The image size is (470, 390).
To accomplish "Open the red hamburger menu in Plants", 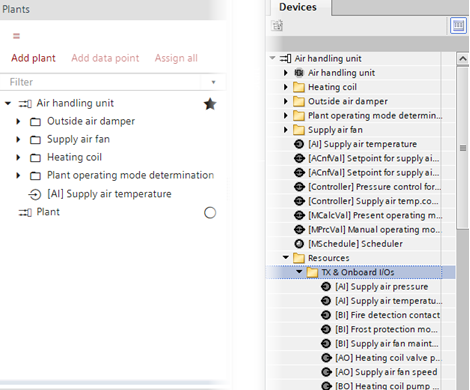I will pos(16,36).
